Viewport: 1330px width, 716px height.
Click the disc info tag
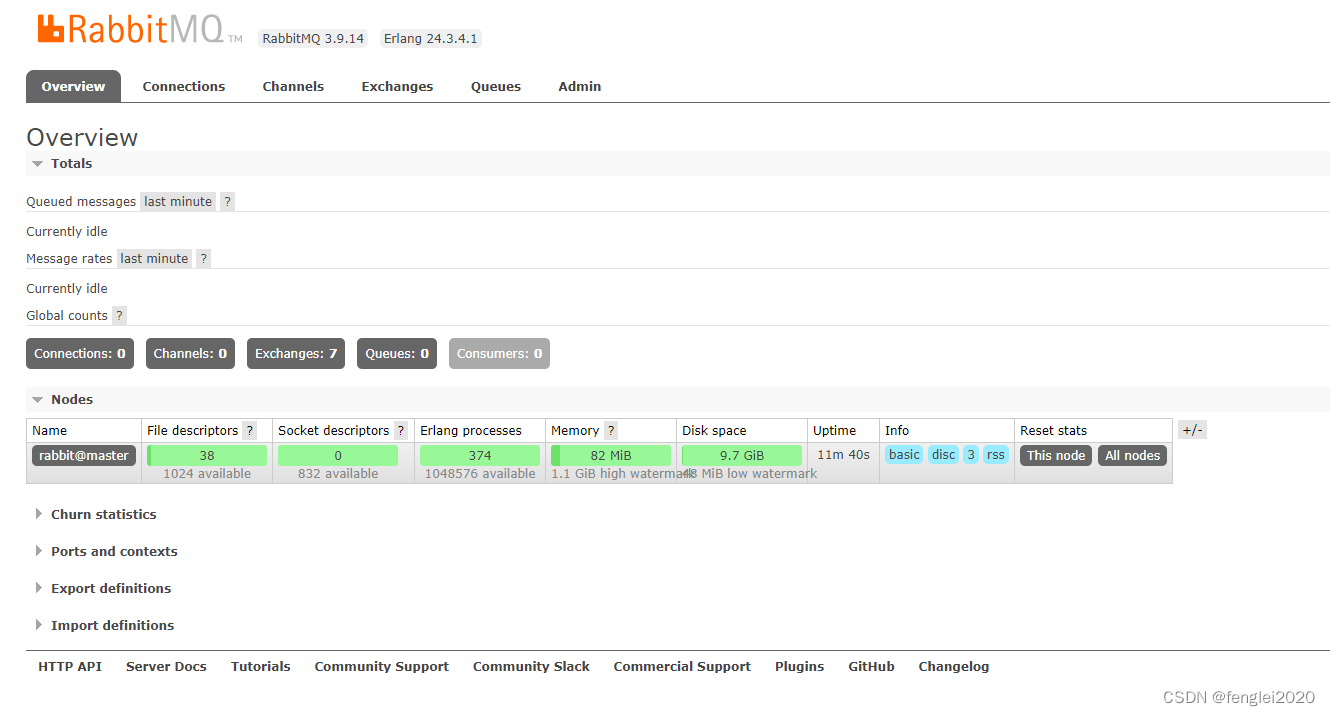point(943,455)
